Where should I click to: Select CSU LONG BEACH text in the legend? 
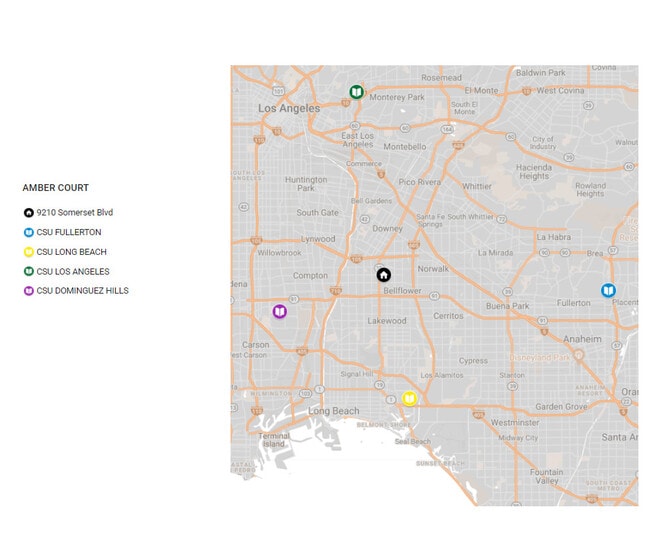[x=72, y=252]
